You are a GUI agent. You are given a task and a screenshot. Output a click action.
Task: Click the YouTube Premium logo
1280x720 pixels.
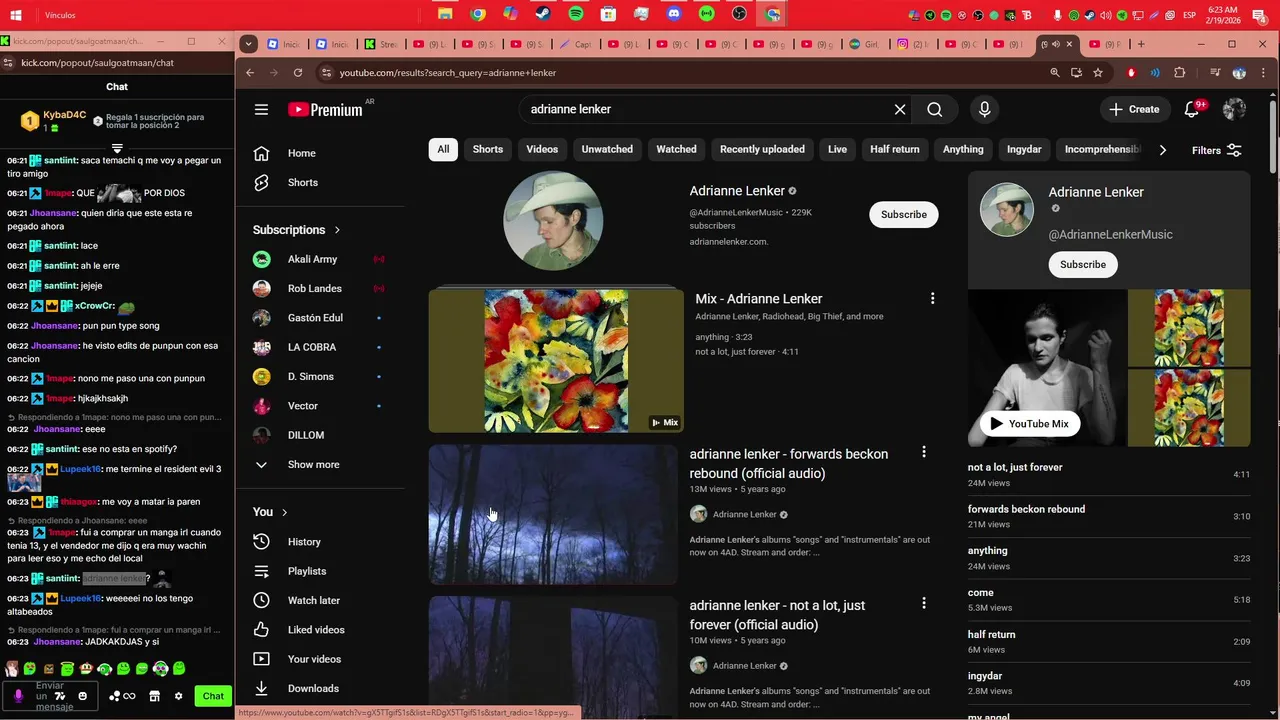click(325, 109)
